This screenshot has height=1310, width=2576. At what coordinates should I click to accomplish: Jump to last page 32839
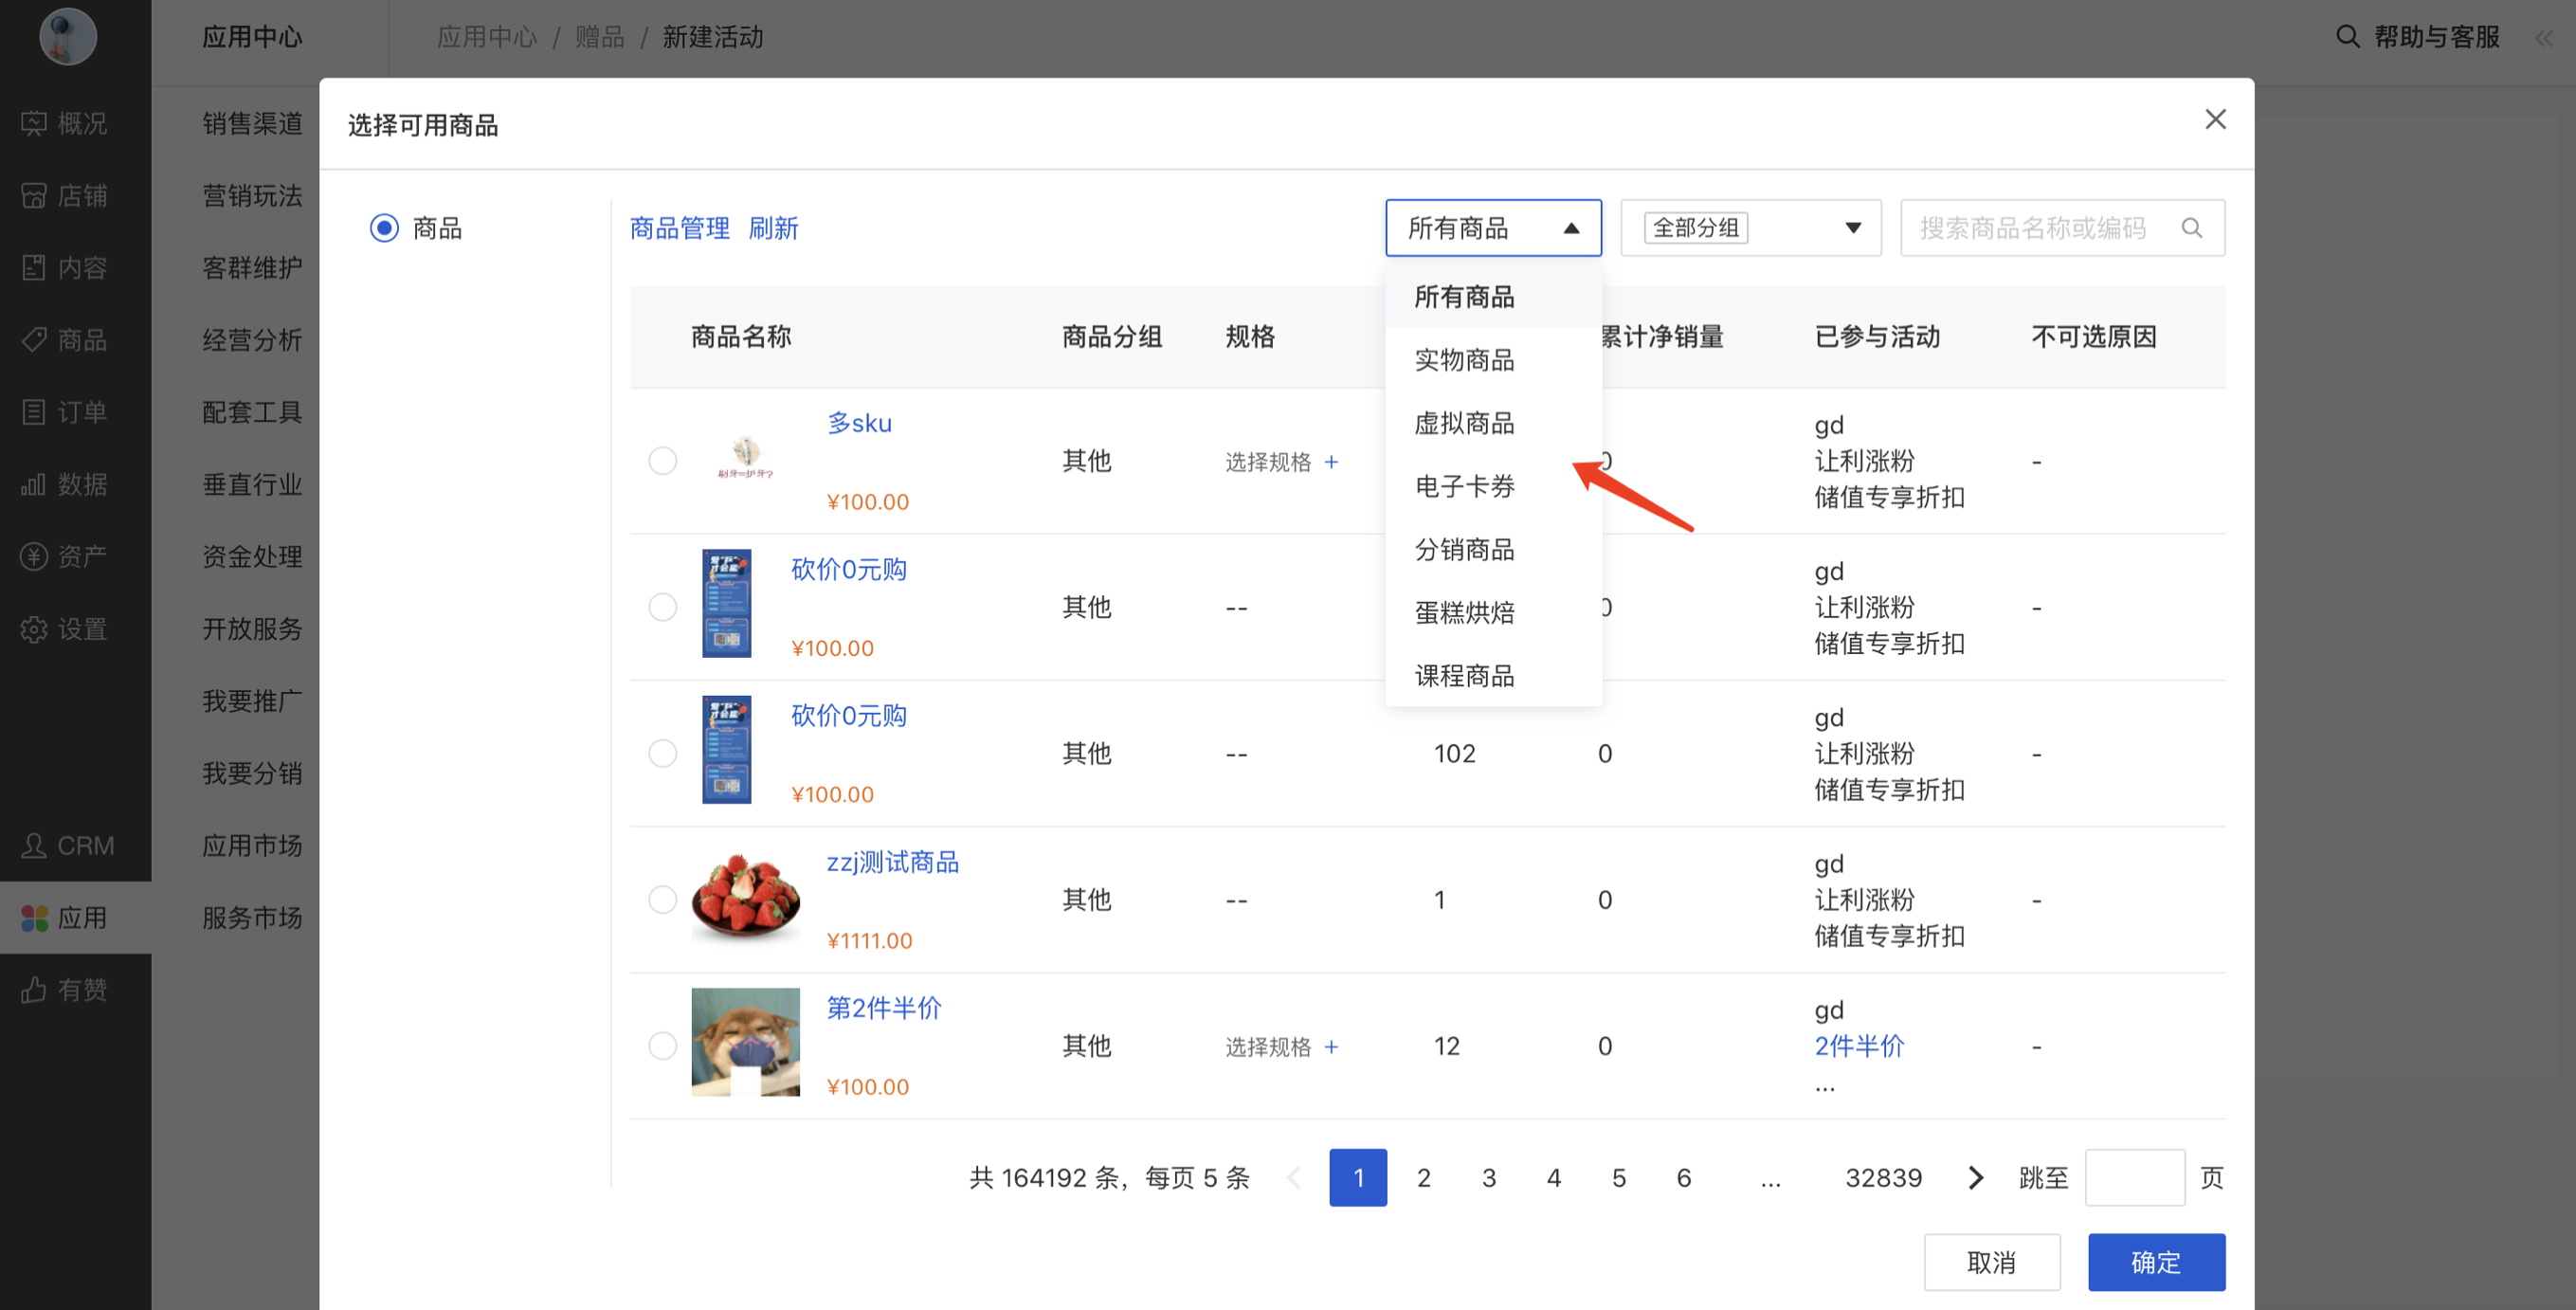[1883, 1177]
